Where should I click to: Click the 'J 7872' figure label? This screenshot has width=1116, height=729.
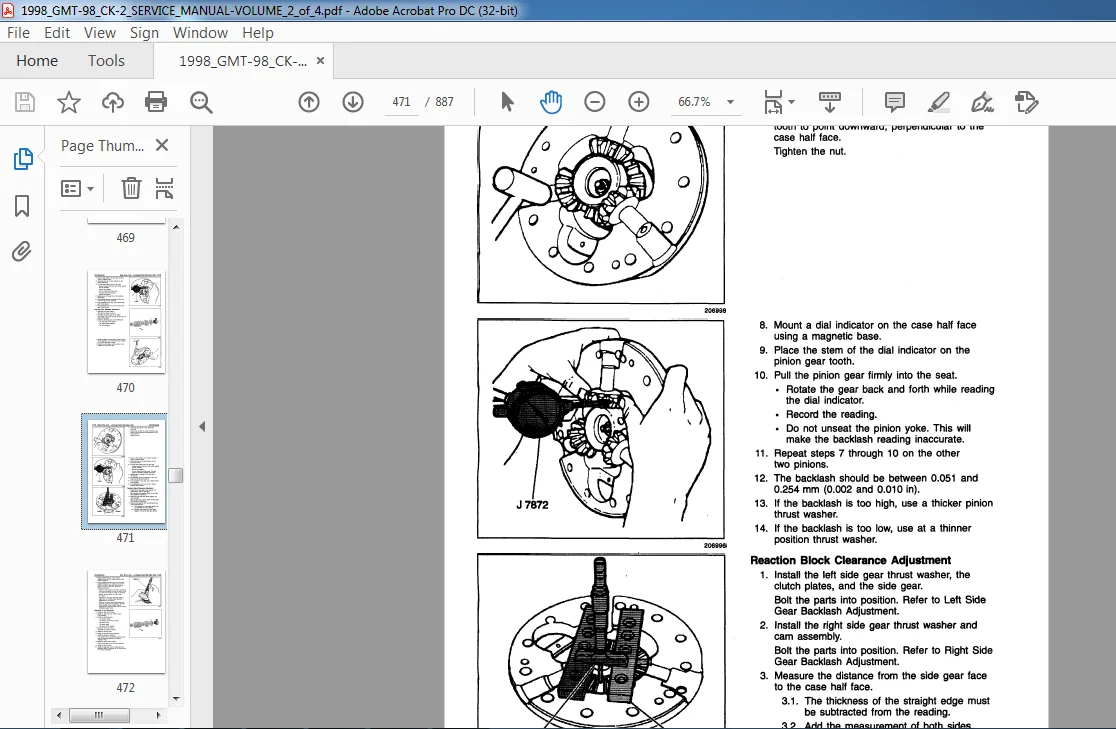(x=532, y=505)
